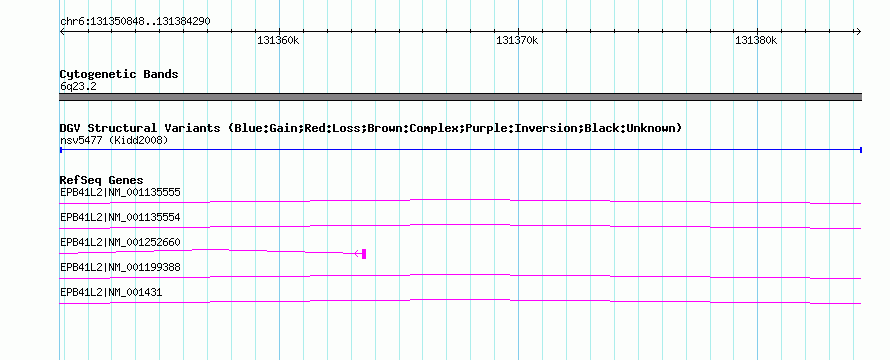This screenshot has width=890, height=360.
Task: Click the 131360k ruler tick label
Action: point(278,41)
